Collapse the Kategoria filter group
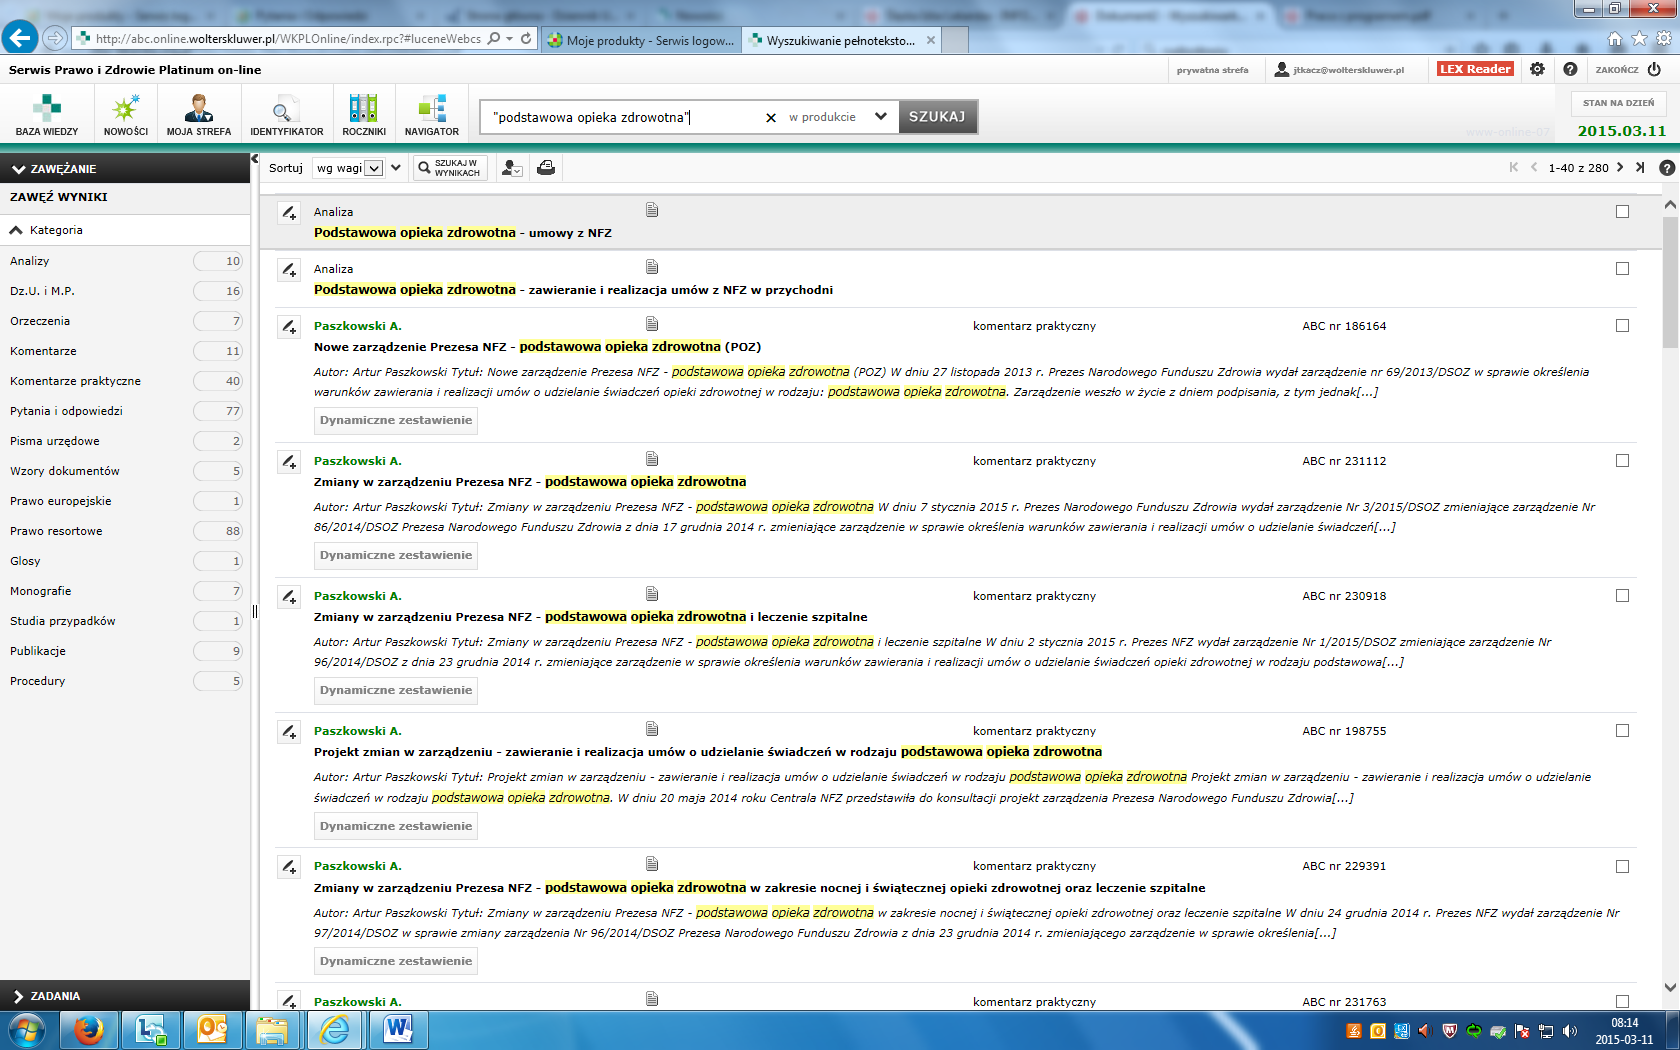 pos(125,230)
